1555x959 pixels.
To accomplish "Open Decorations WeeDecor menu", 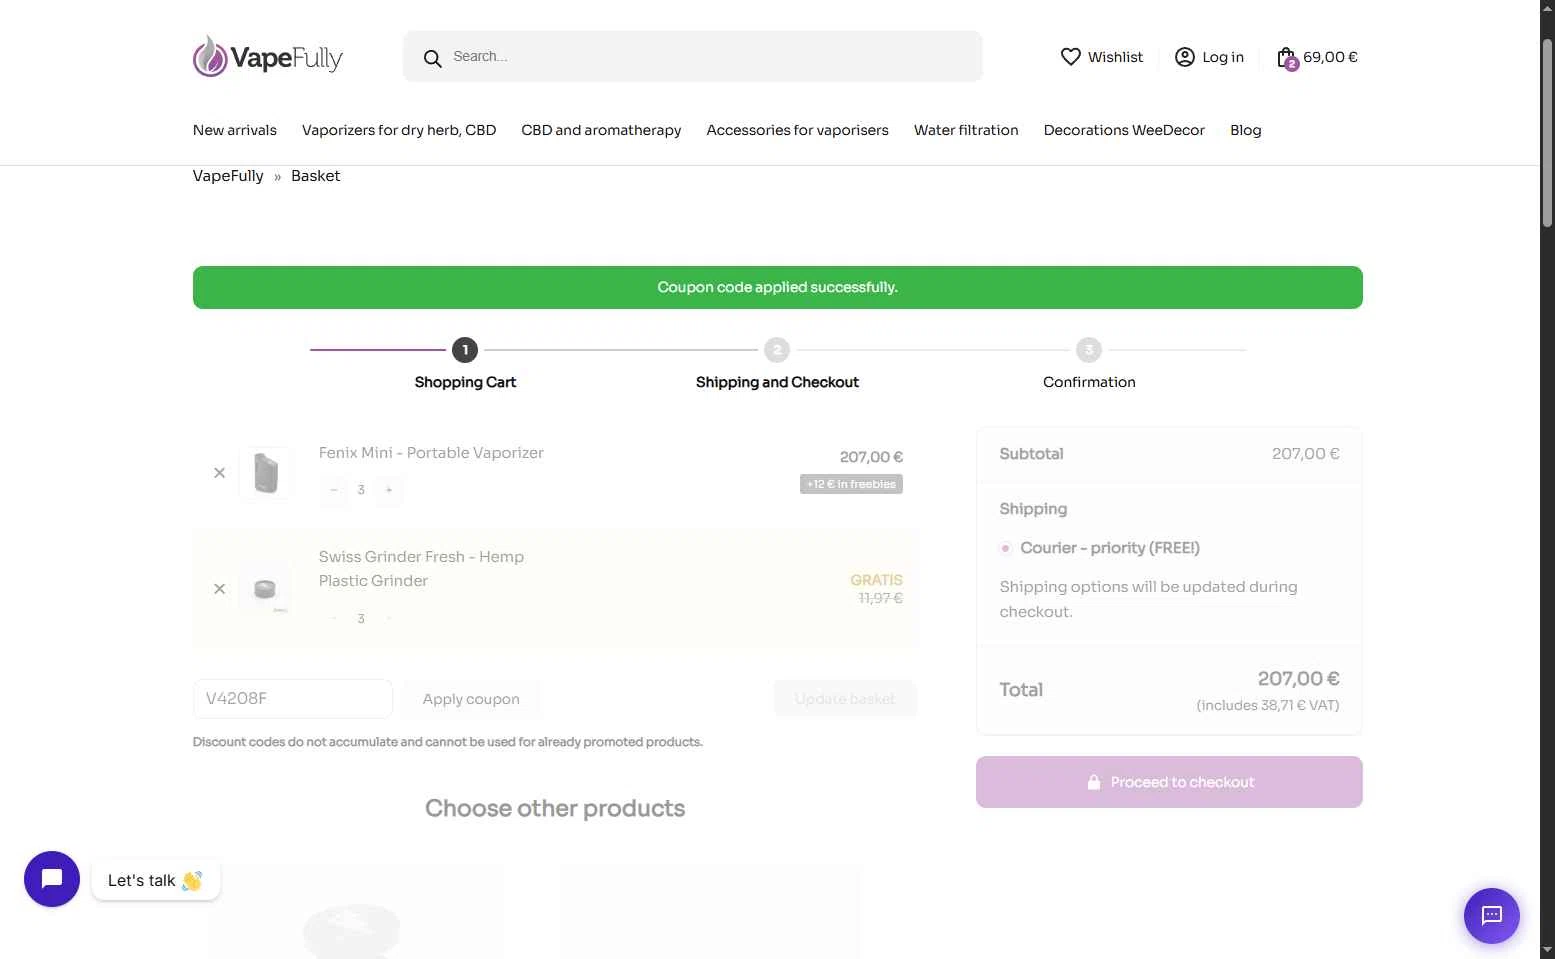I will pos(1124,130).
